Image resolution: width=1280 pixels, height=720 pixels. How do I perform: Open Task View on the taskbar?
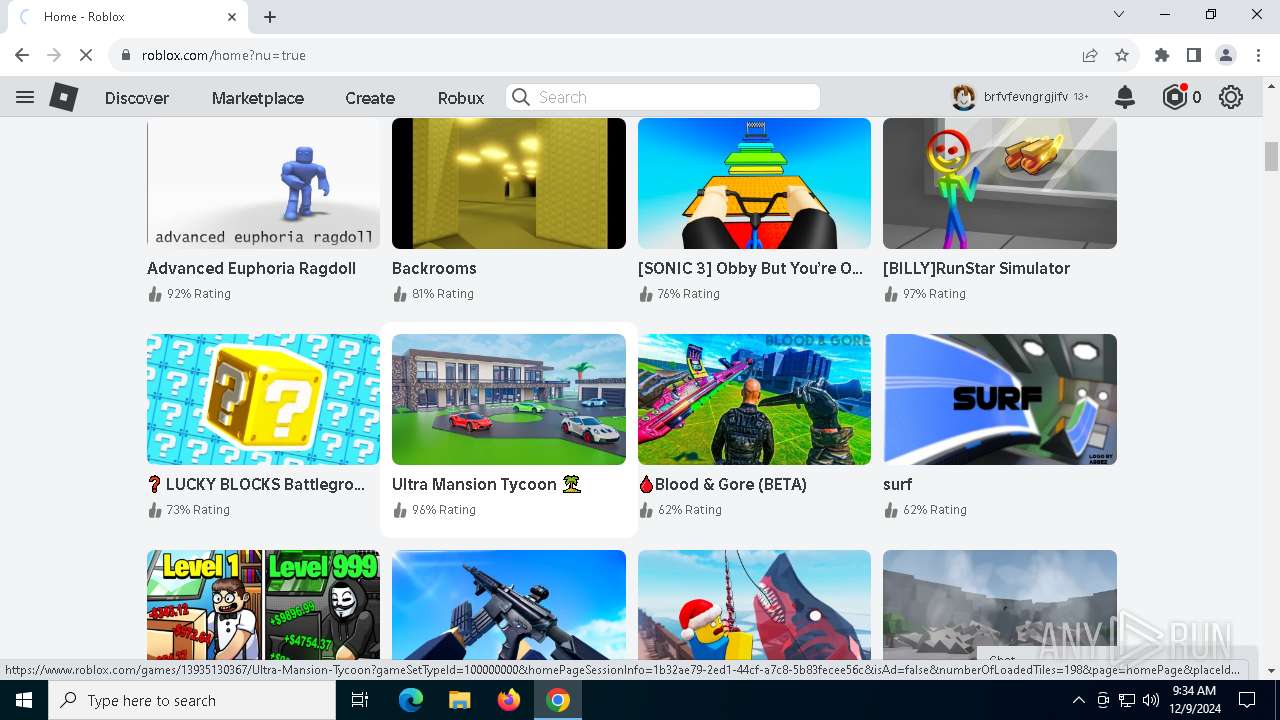coord(361,700)
